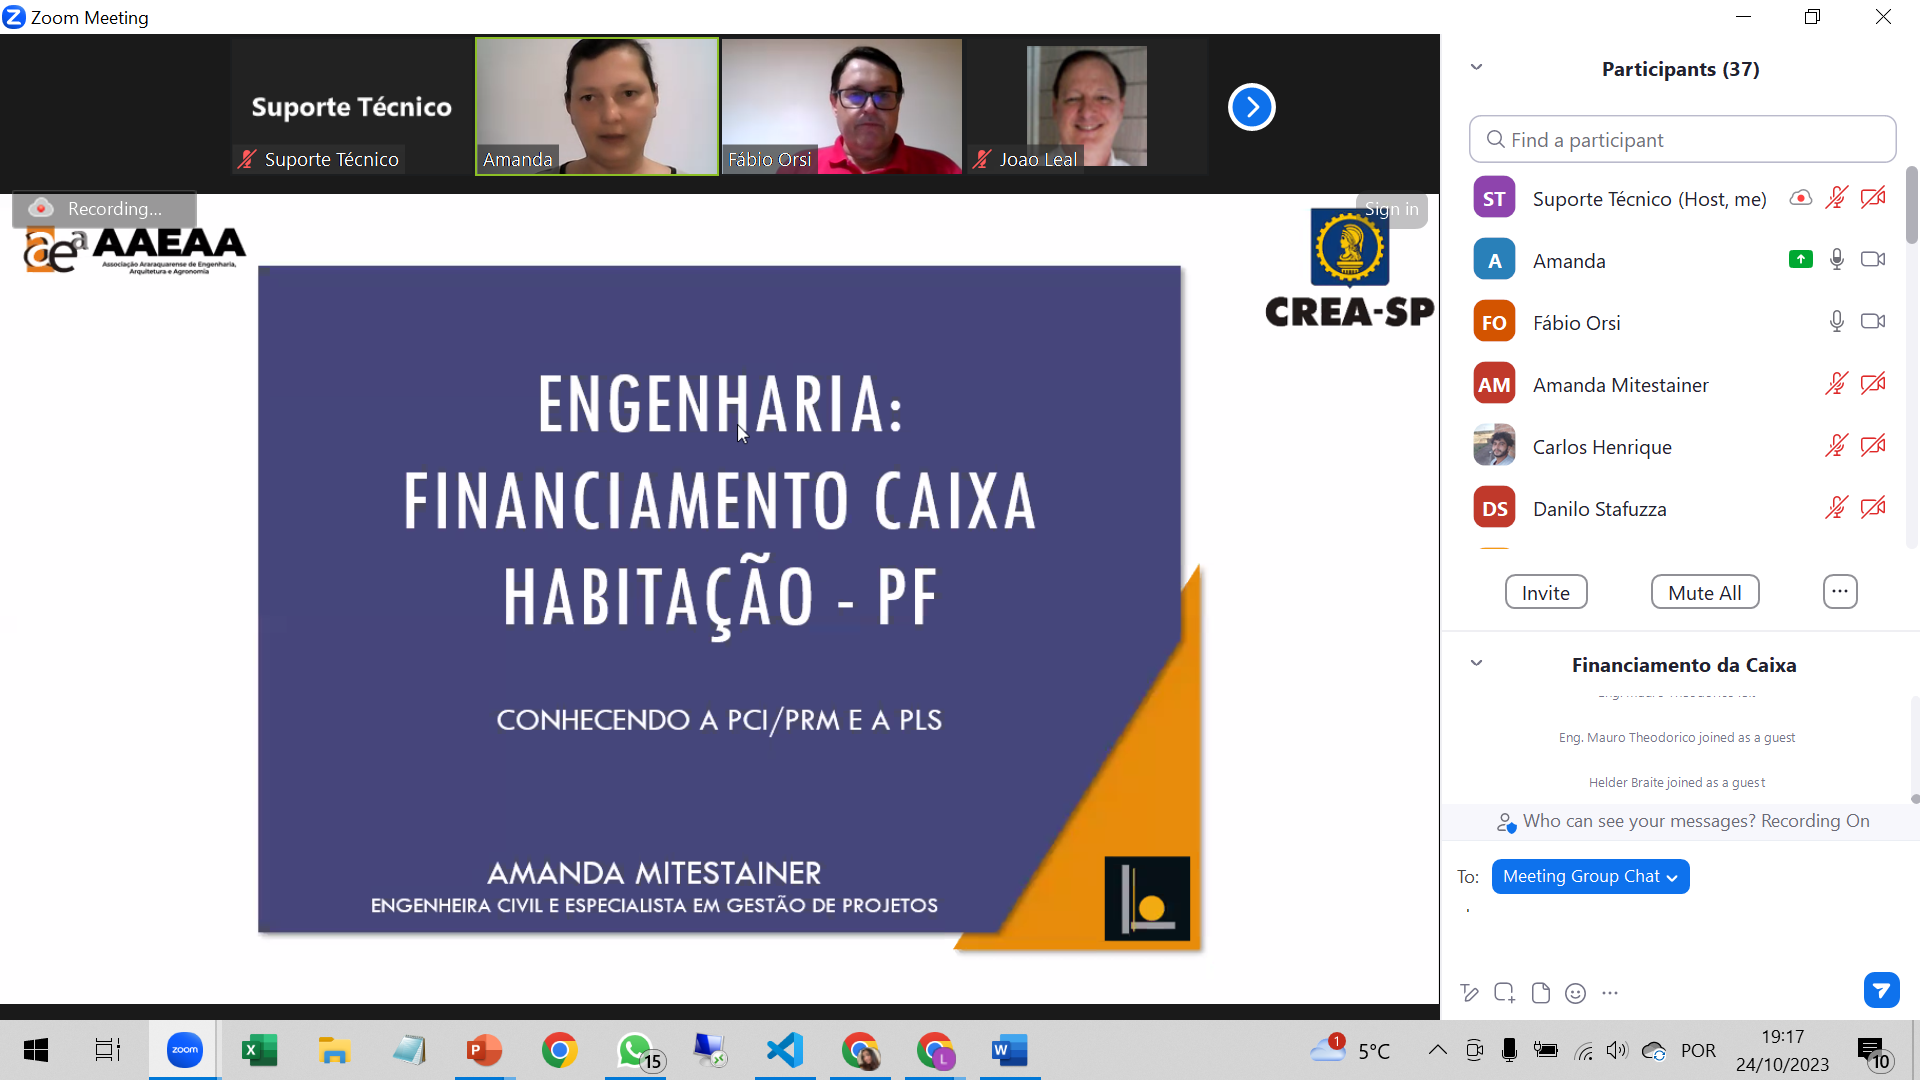The width and height of the screenshot is (1920, 1080).
Task: Click 'Carlos Henrique' in participants list
Action: (x=1602, y=446)
